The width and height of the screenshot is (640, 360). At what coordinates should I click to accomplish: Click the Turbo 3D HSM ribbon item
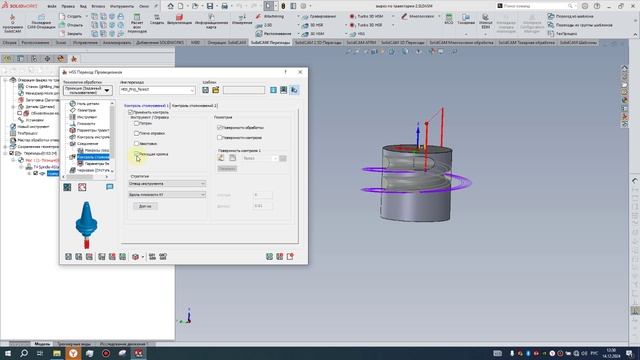tap(366, 16)
